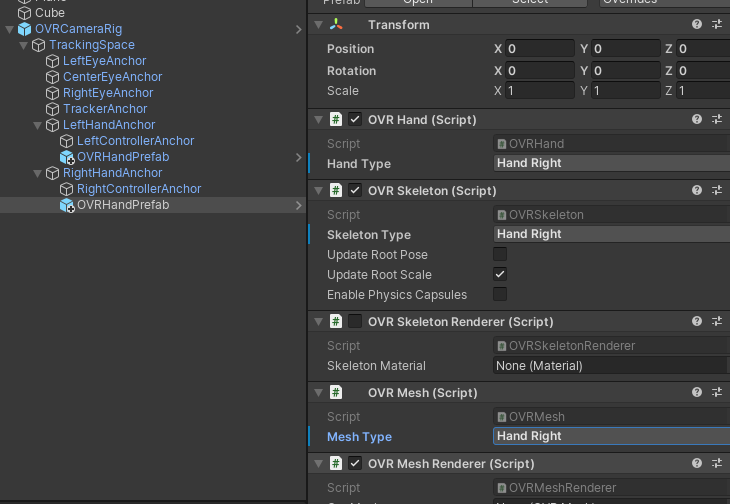Click the LeftHandAnchor object icon
The width and height of the screenshot is (730, 504).
(x=52, y=125)
